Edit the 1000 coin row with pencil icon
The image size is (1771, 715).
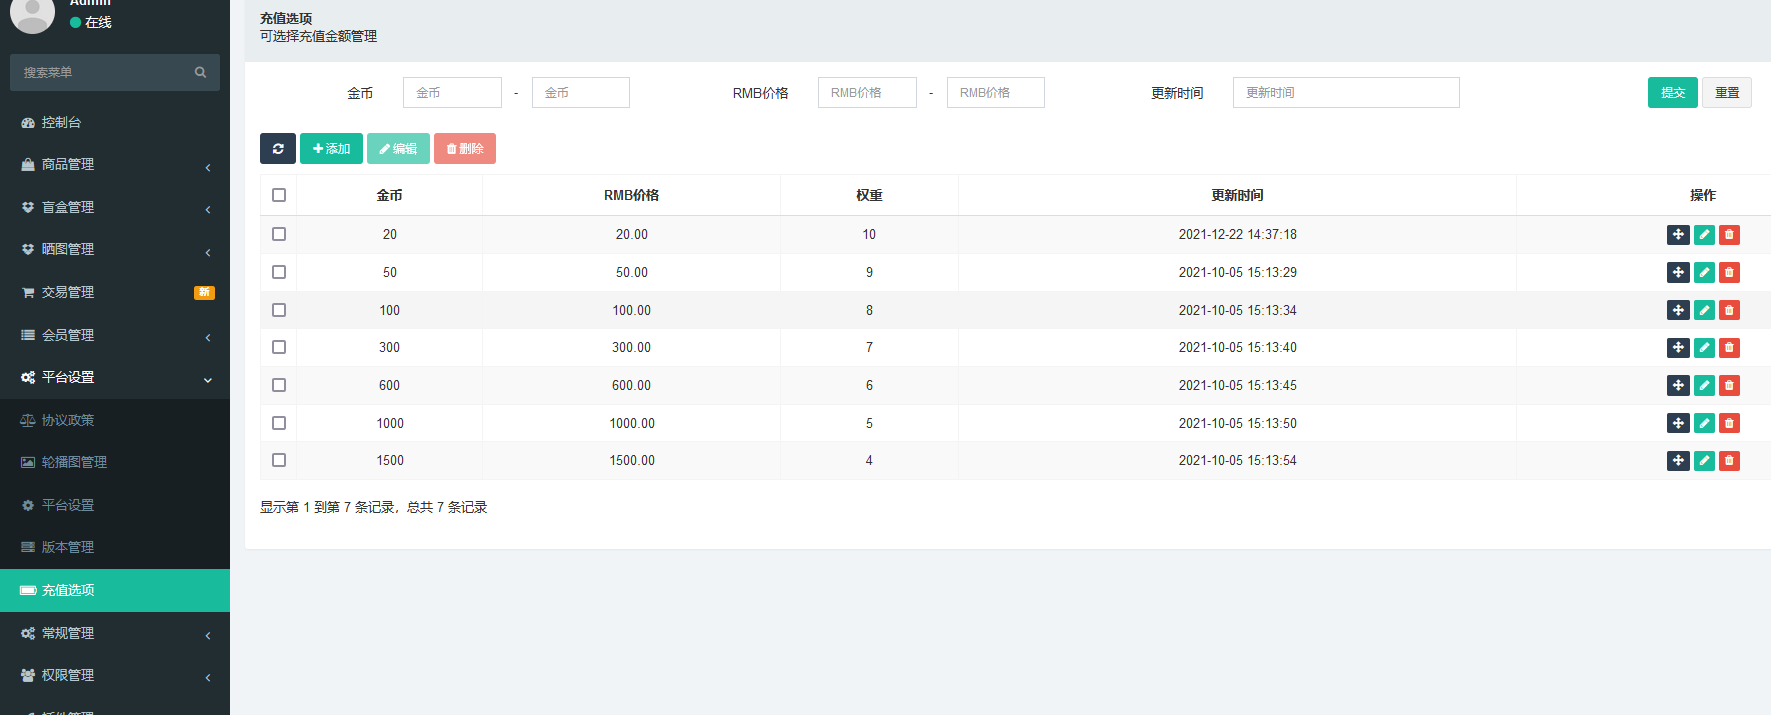(1704, 423)
